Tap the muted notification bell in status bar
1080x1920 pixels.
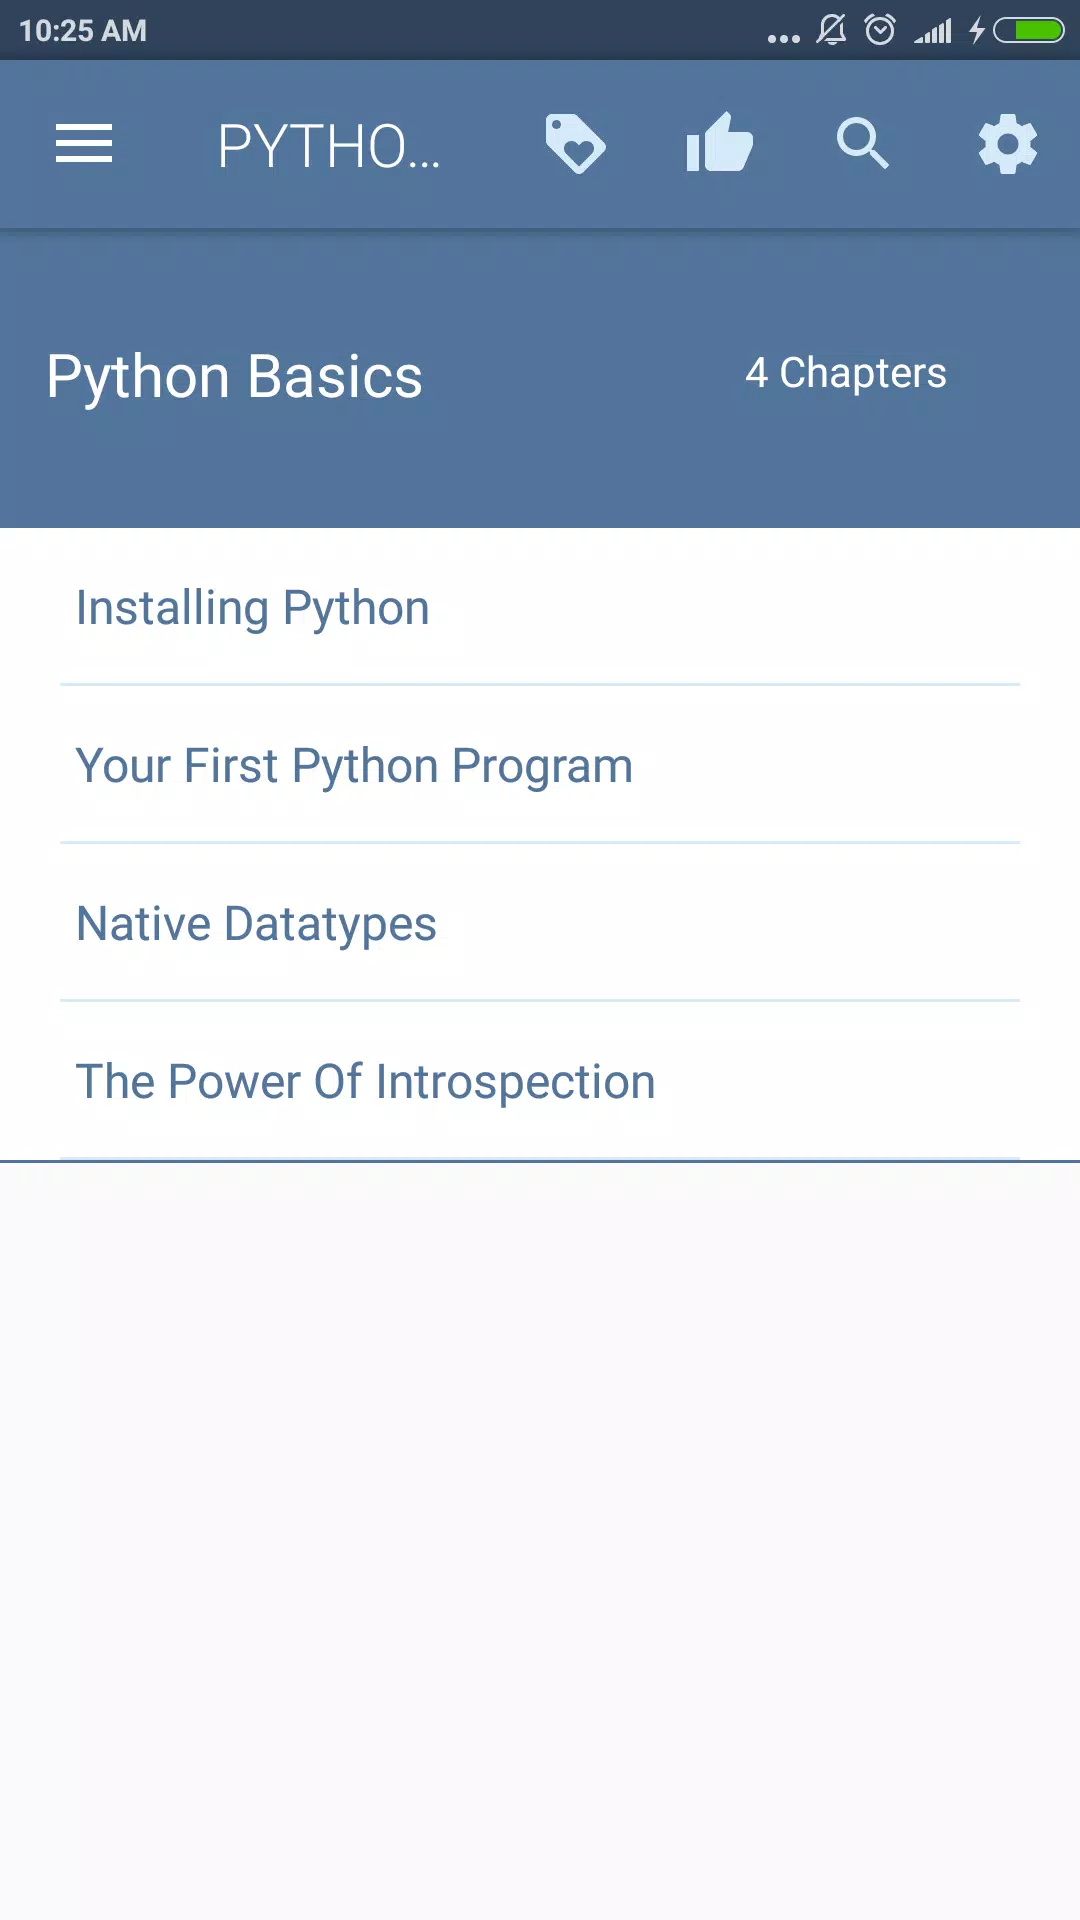pos(831,30)
